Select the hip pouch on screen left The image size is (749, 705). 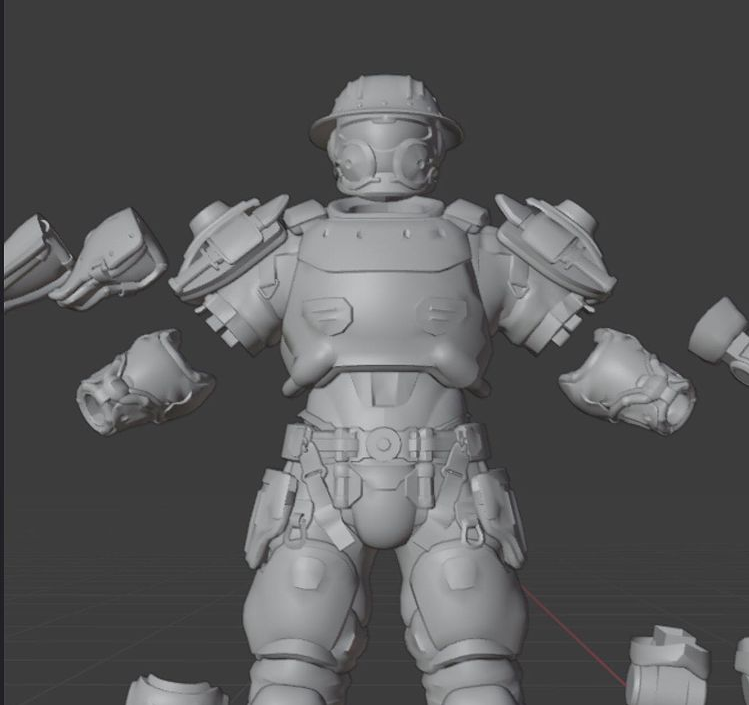coord(270,515)
